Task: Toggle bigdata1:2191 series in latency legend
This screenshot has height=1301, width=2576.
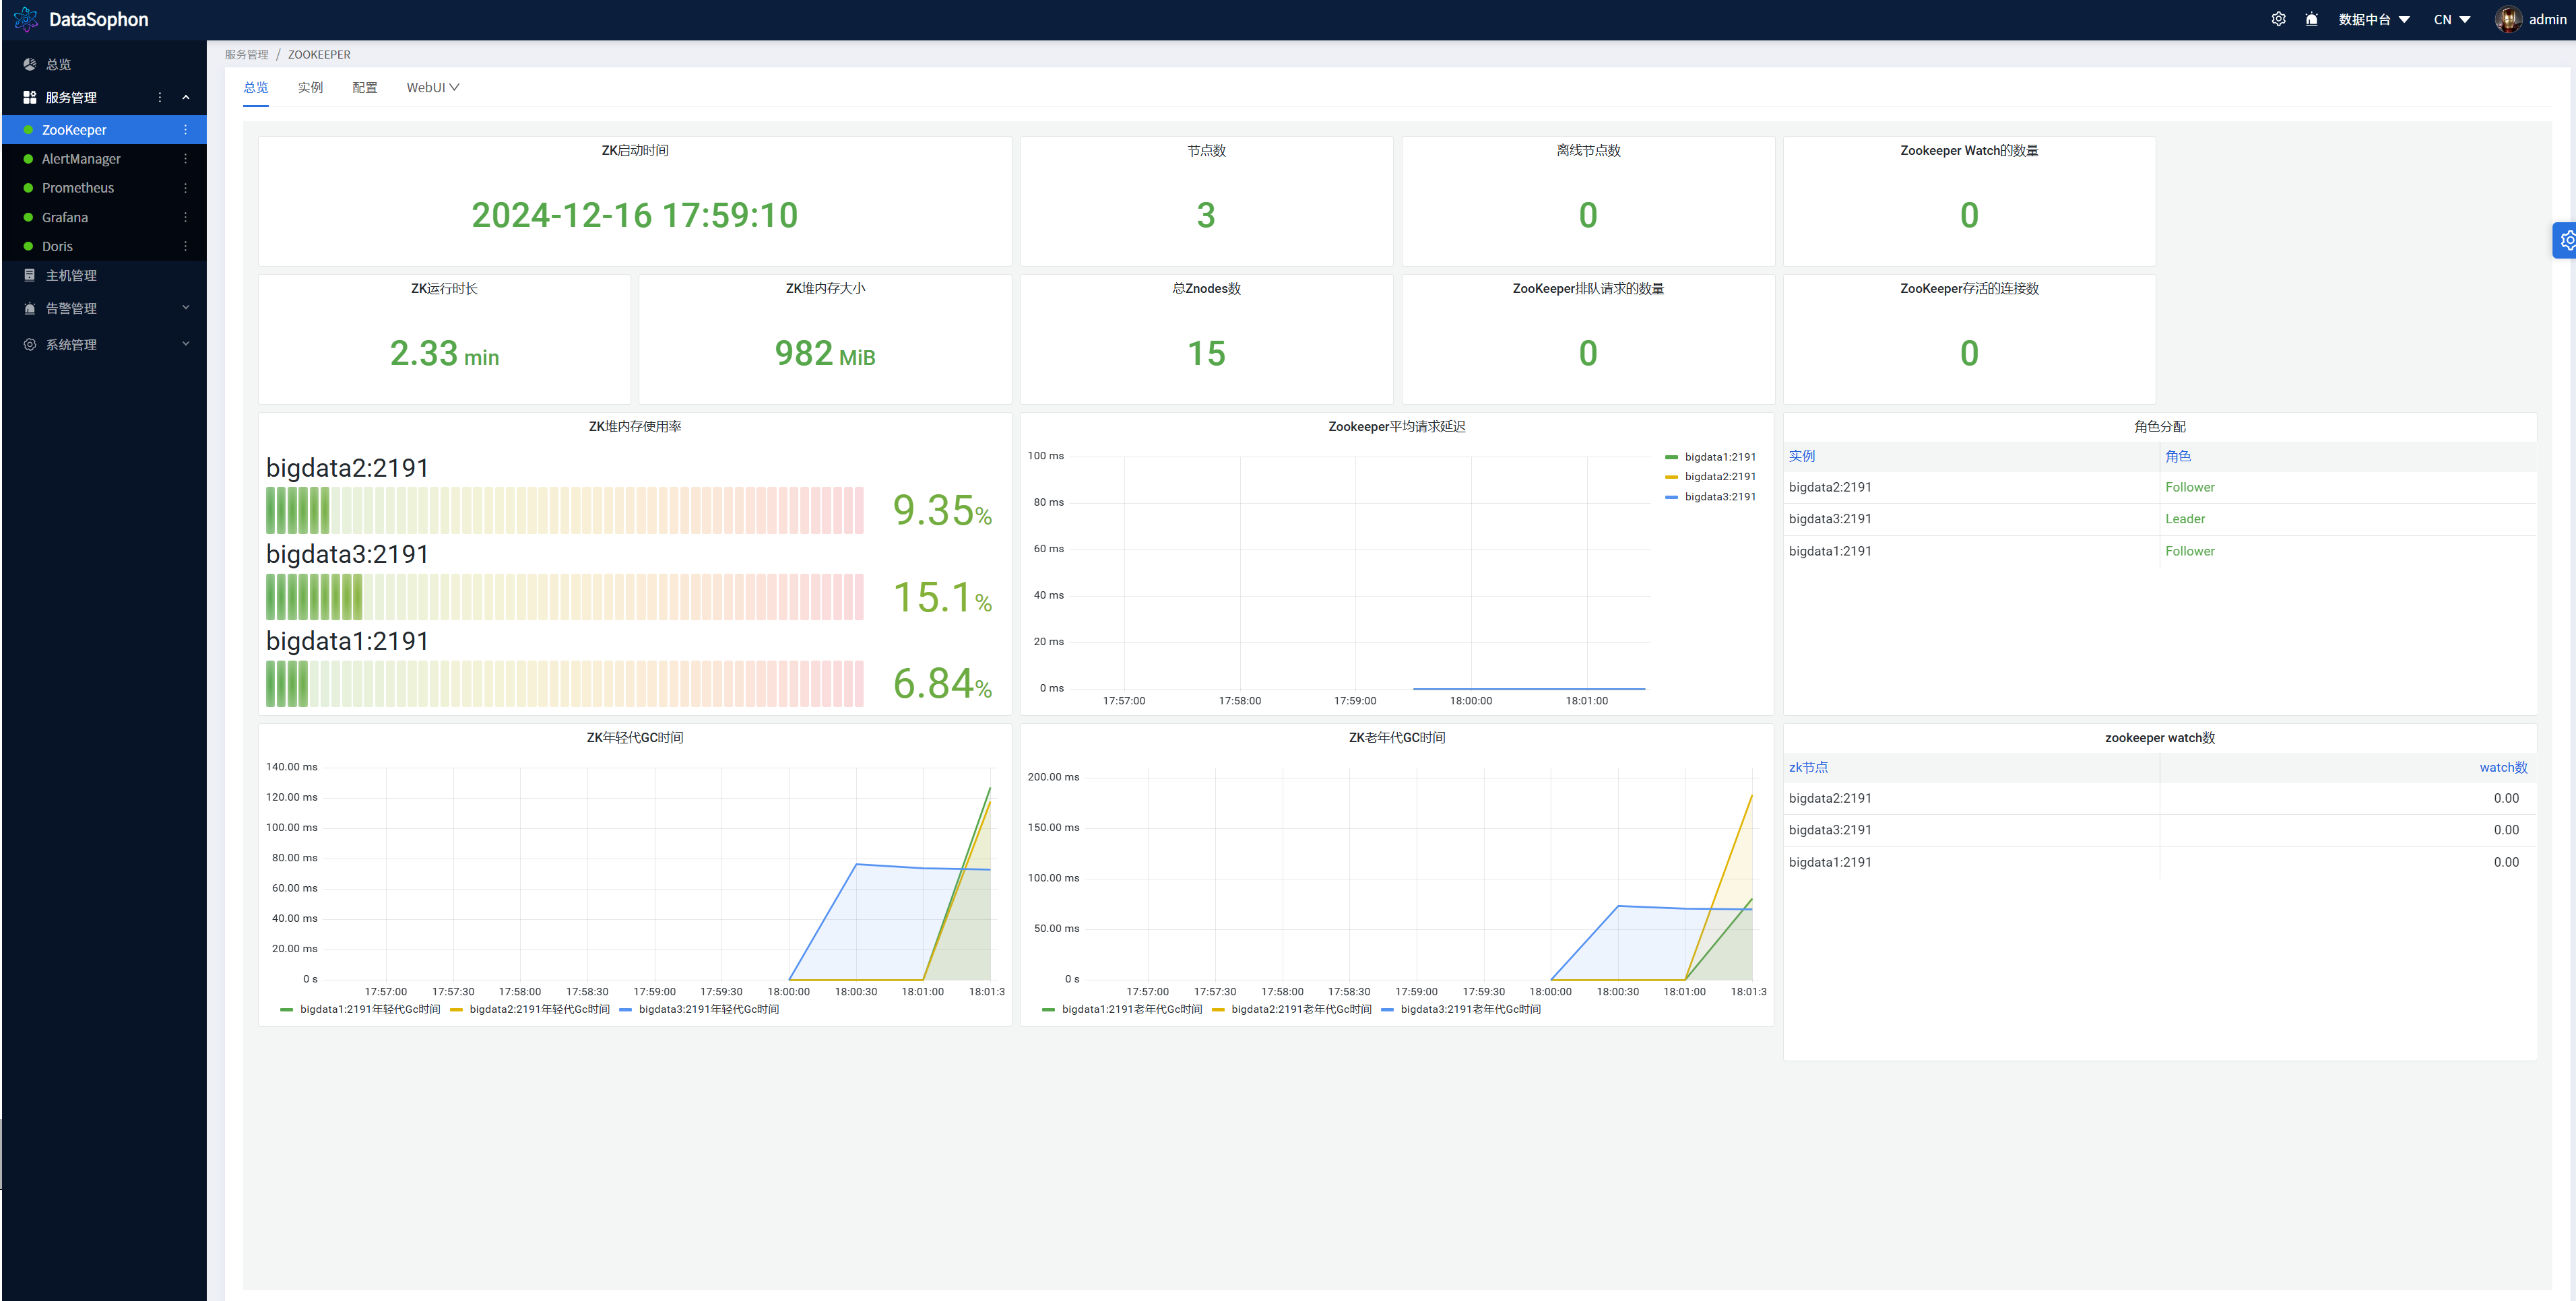Action: 1719,457
